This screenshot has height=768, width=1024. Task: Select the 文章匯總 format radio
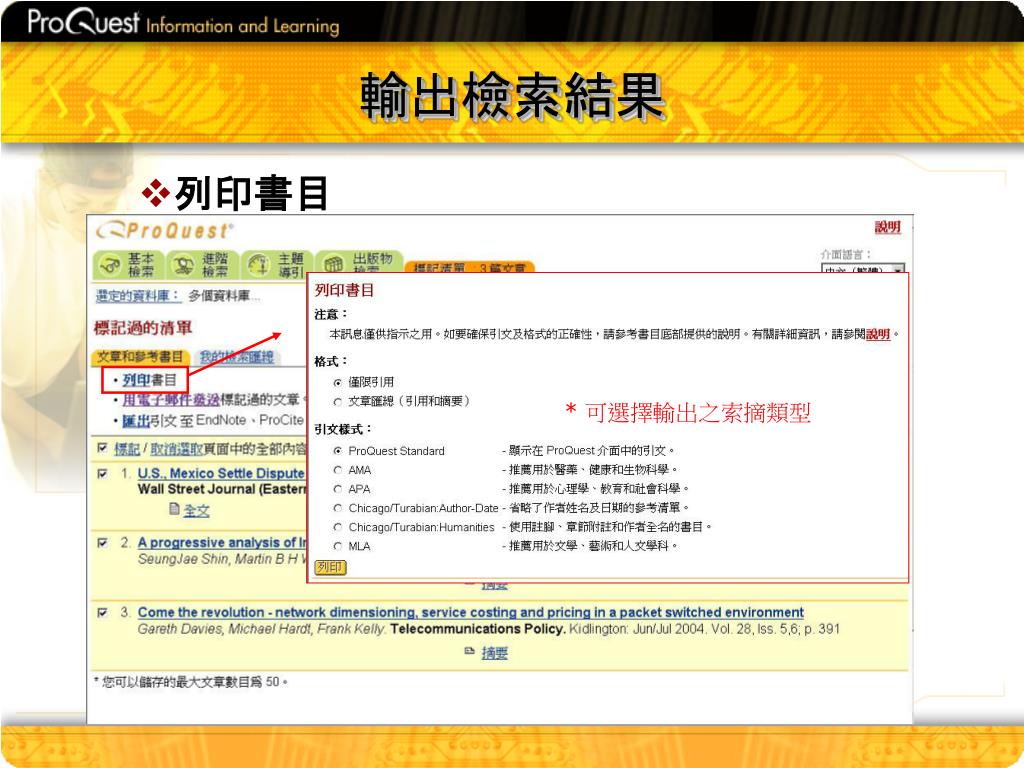coord(338,402)
